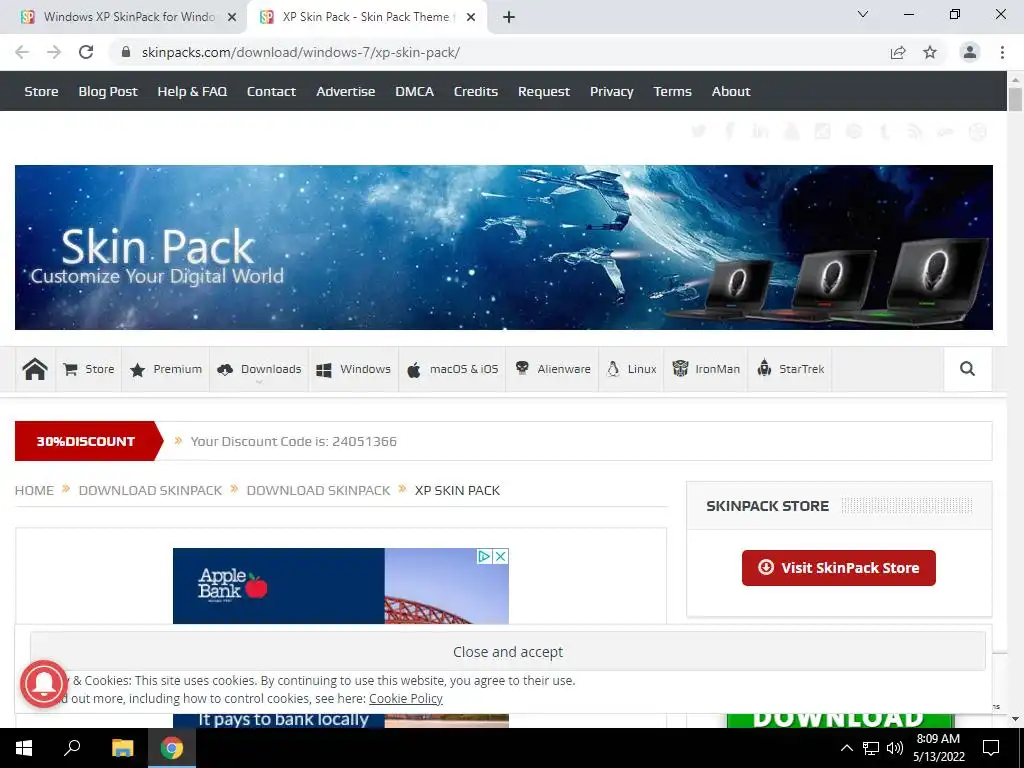Screen dimensions: 1024x768
Task: Click the AdChoices triangle icon on ad
Action: click(485, 556)
